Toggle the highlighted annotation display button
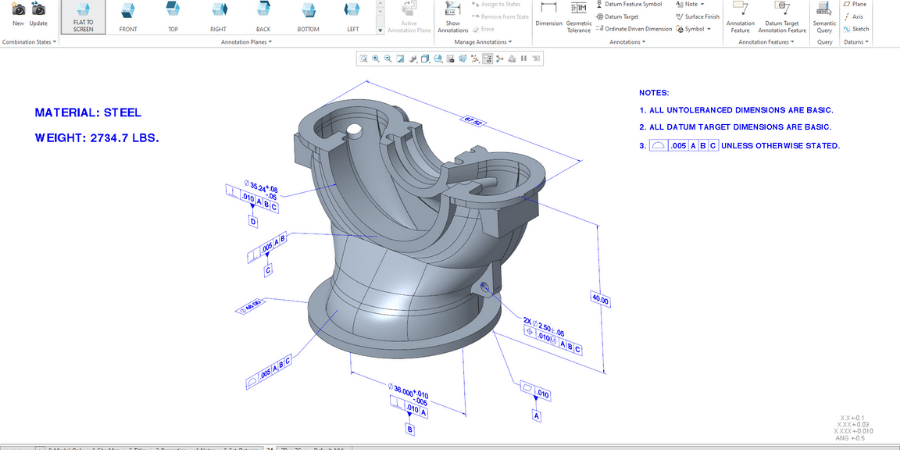Image resolution: width=900 pixels, height=450 pixels. point(487,59)
